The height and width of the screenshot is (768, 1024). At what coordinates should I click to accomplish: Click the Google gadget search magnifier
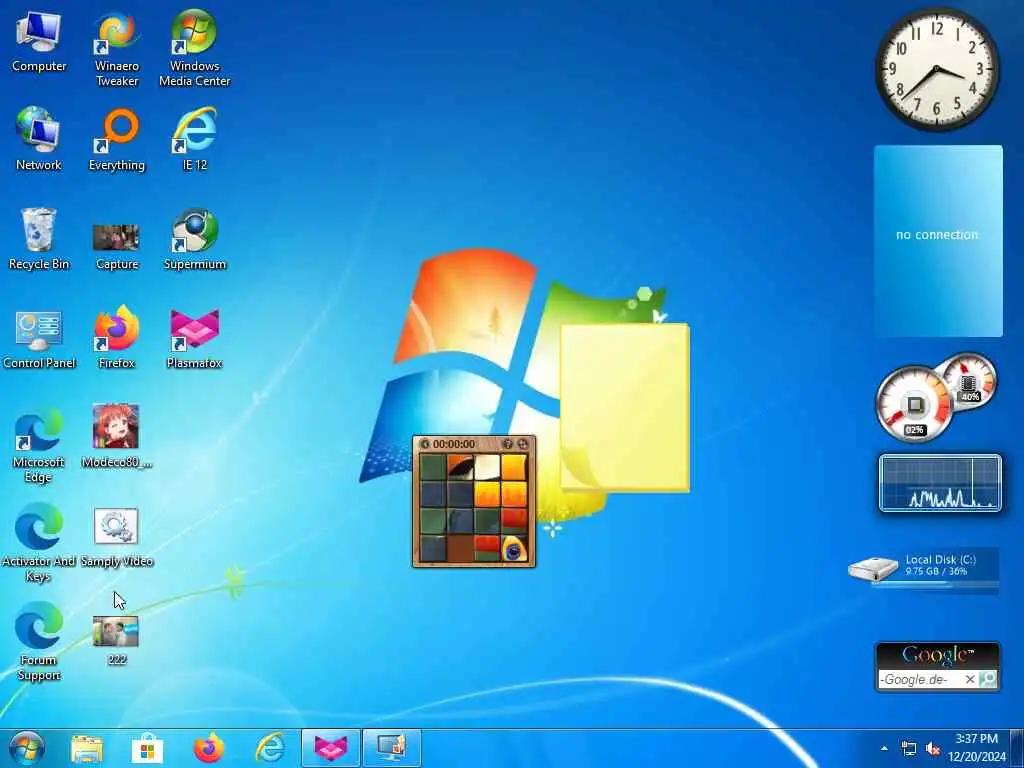coord(987,680)
